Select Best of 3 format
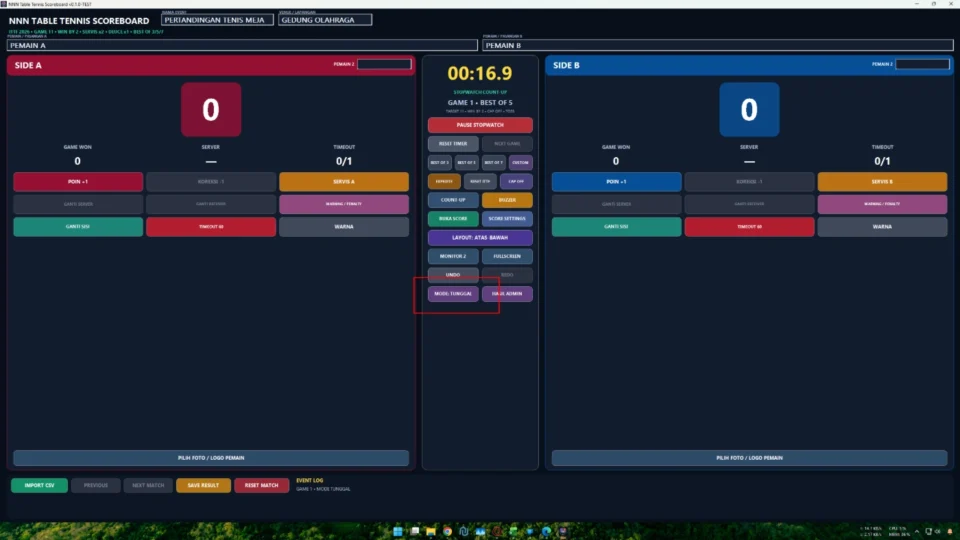Image resolution: width=960 pixels, height=540 pixels. [440, 163]
